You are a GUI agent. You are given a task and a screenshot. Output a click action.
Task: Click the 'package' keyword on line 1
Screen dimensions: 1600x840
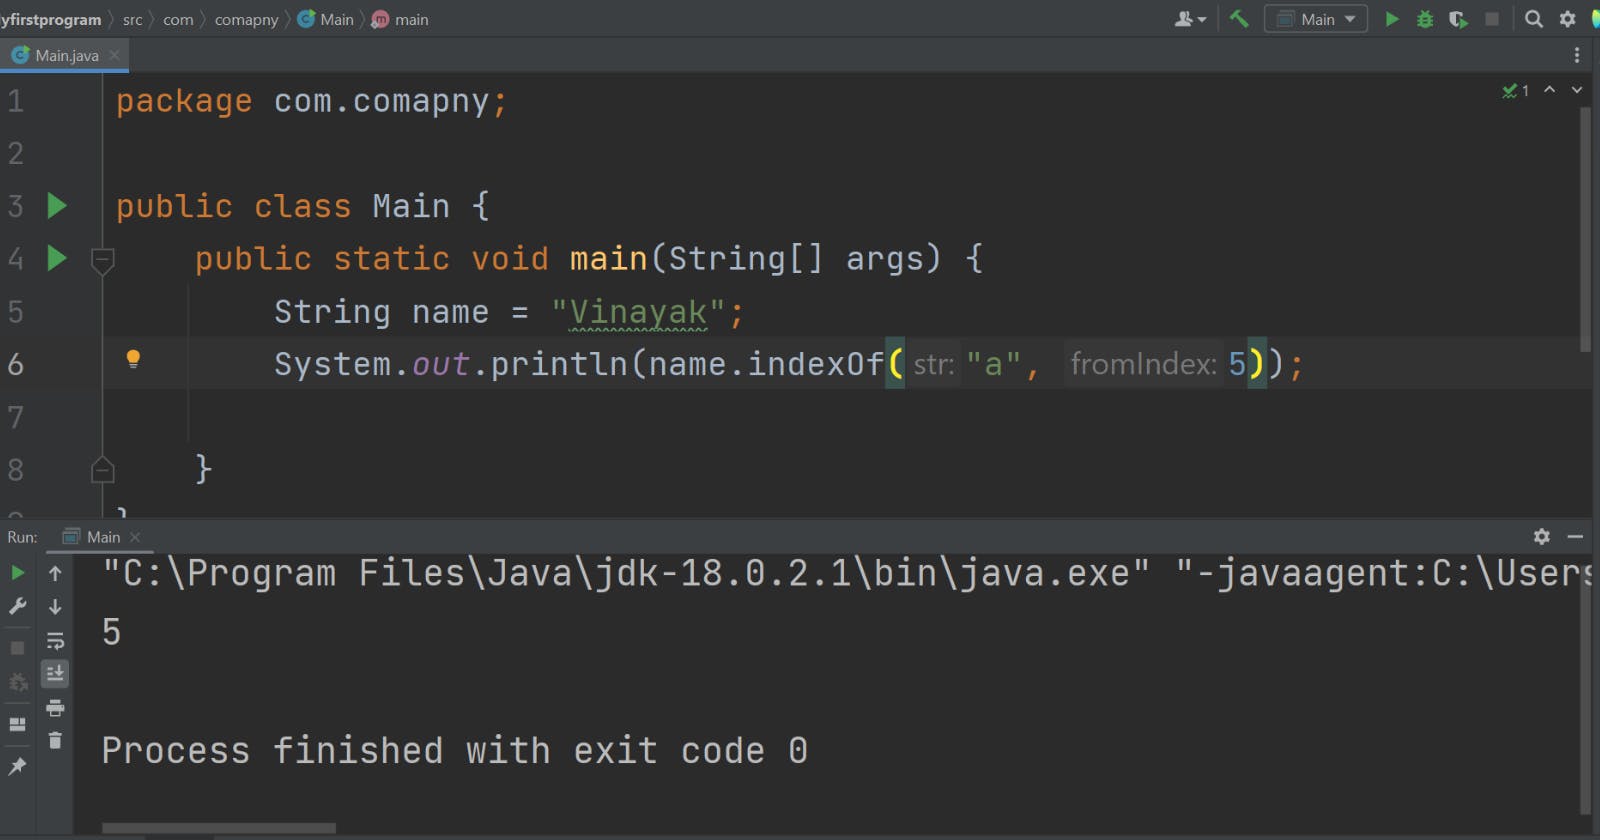click(184, 101)
